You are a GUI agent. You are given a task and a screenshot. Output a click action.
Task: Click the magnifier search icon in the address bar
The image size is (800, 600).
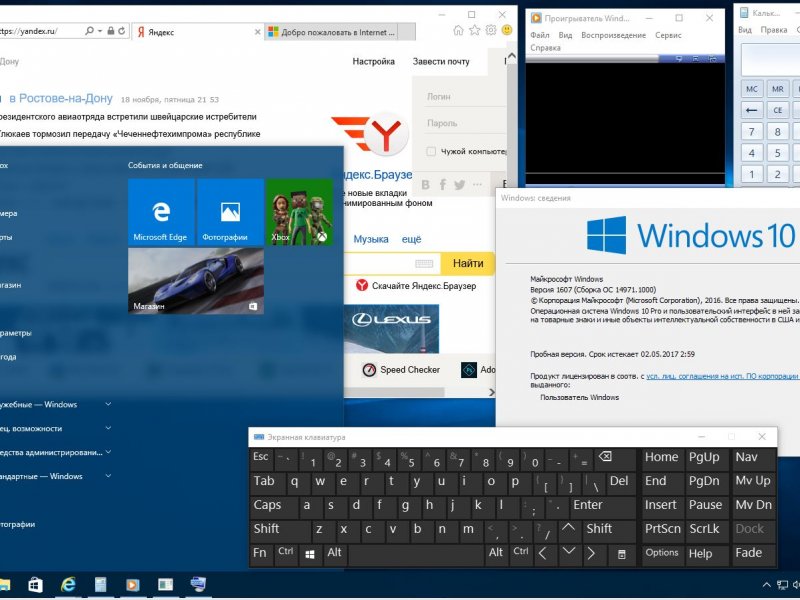point(90,31)
